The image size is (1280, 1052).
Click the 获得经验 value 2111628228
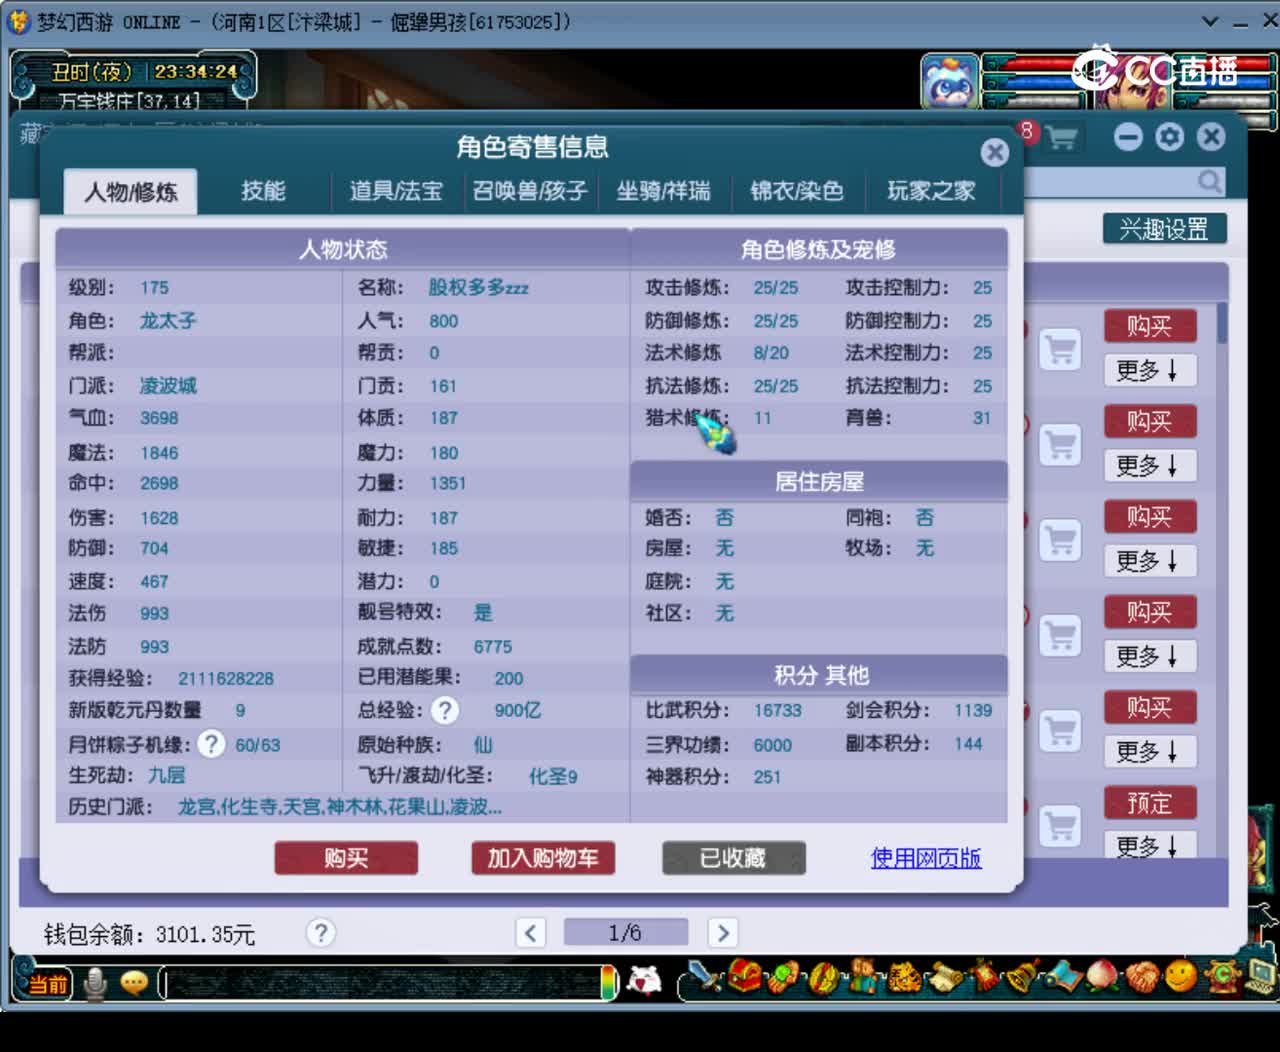click(226, 679)
